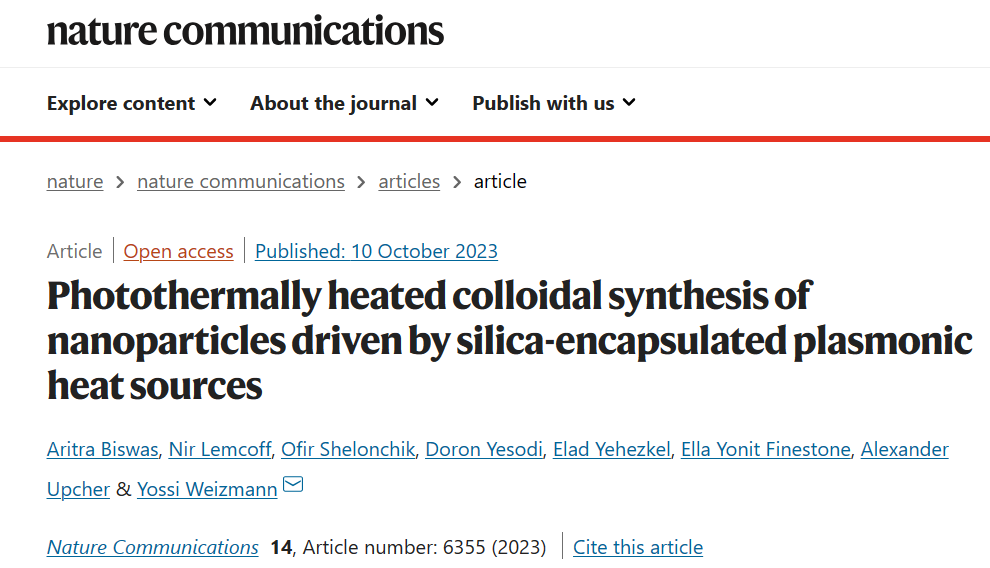Expand the Explore content menu
This screenshot has width=990, height=568.
[131, 103]
